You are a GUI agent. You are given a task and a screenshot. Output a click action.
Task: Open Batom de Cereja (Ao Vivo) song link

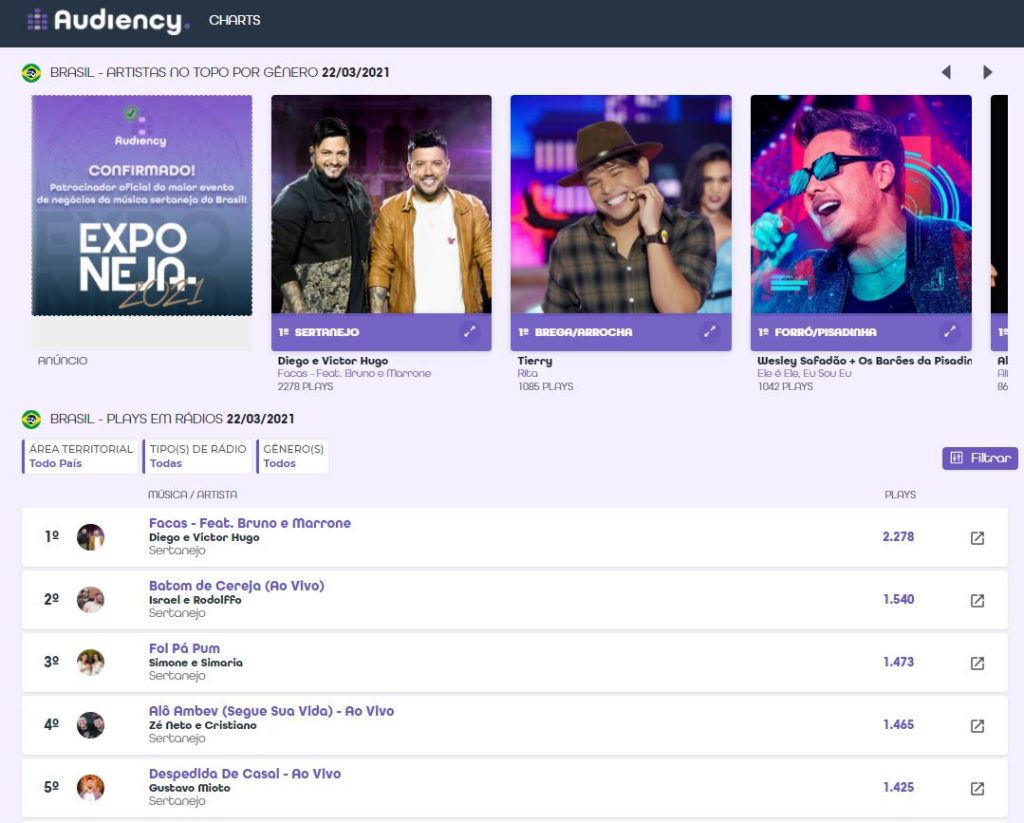click(236, 585)
